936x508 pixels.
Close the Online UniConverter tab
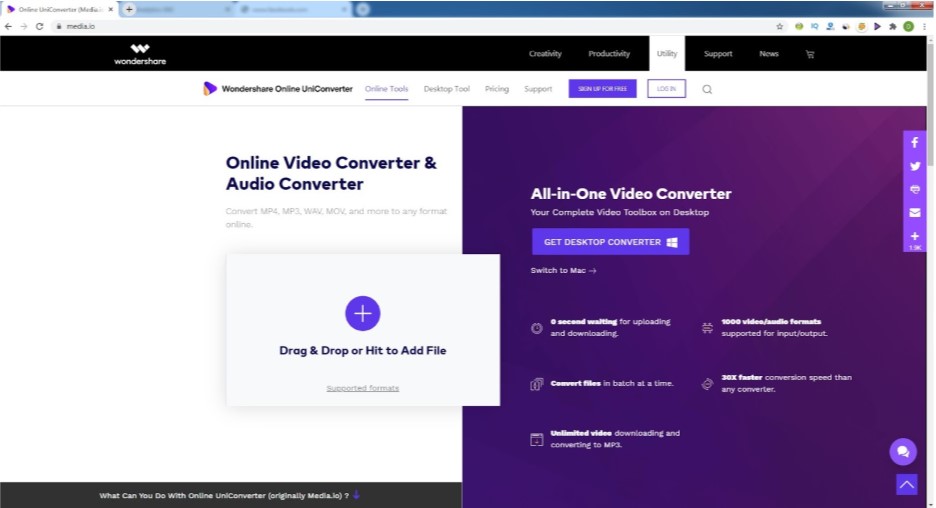click(110, 9)
